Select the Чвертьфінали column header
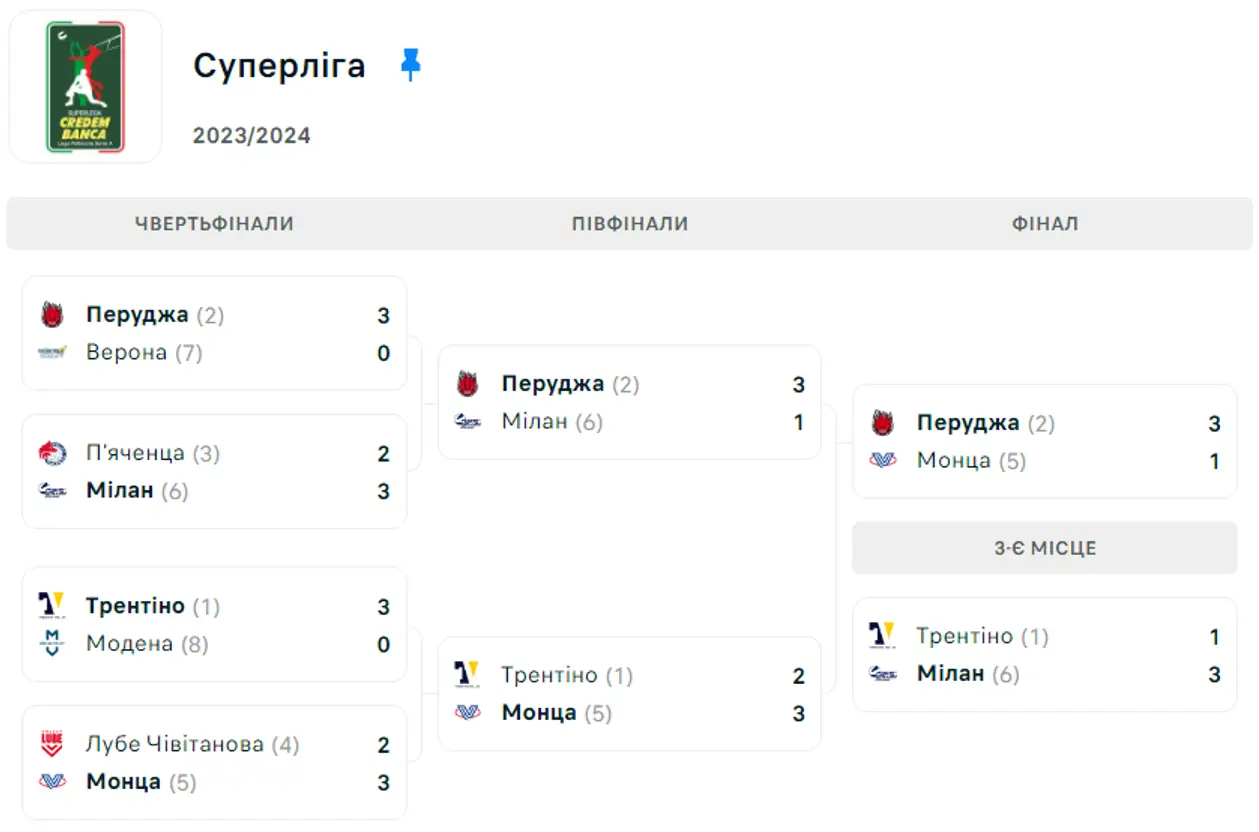The width and height of the screenshot is (1259, 832). click(x=214, y=224)
